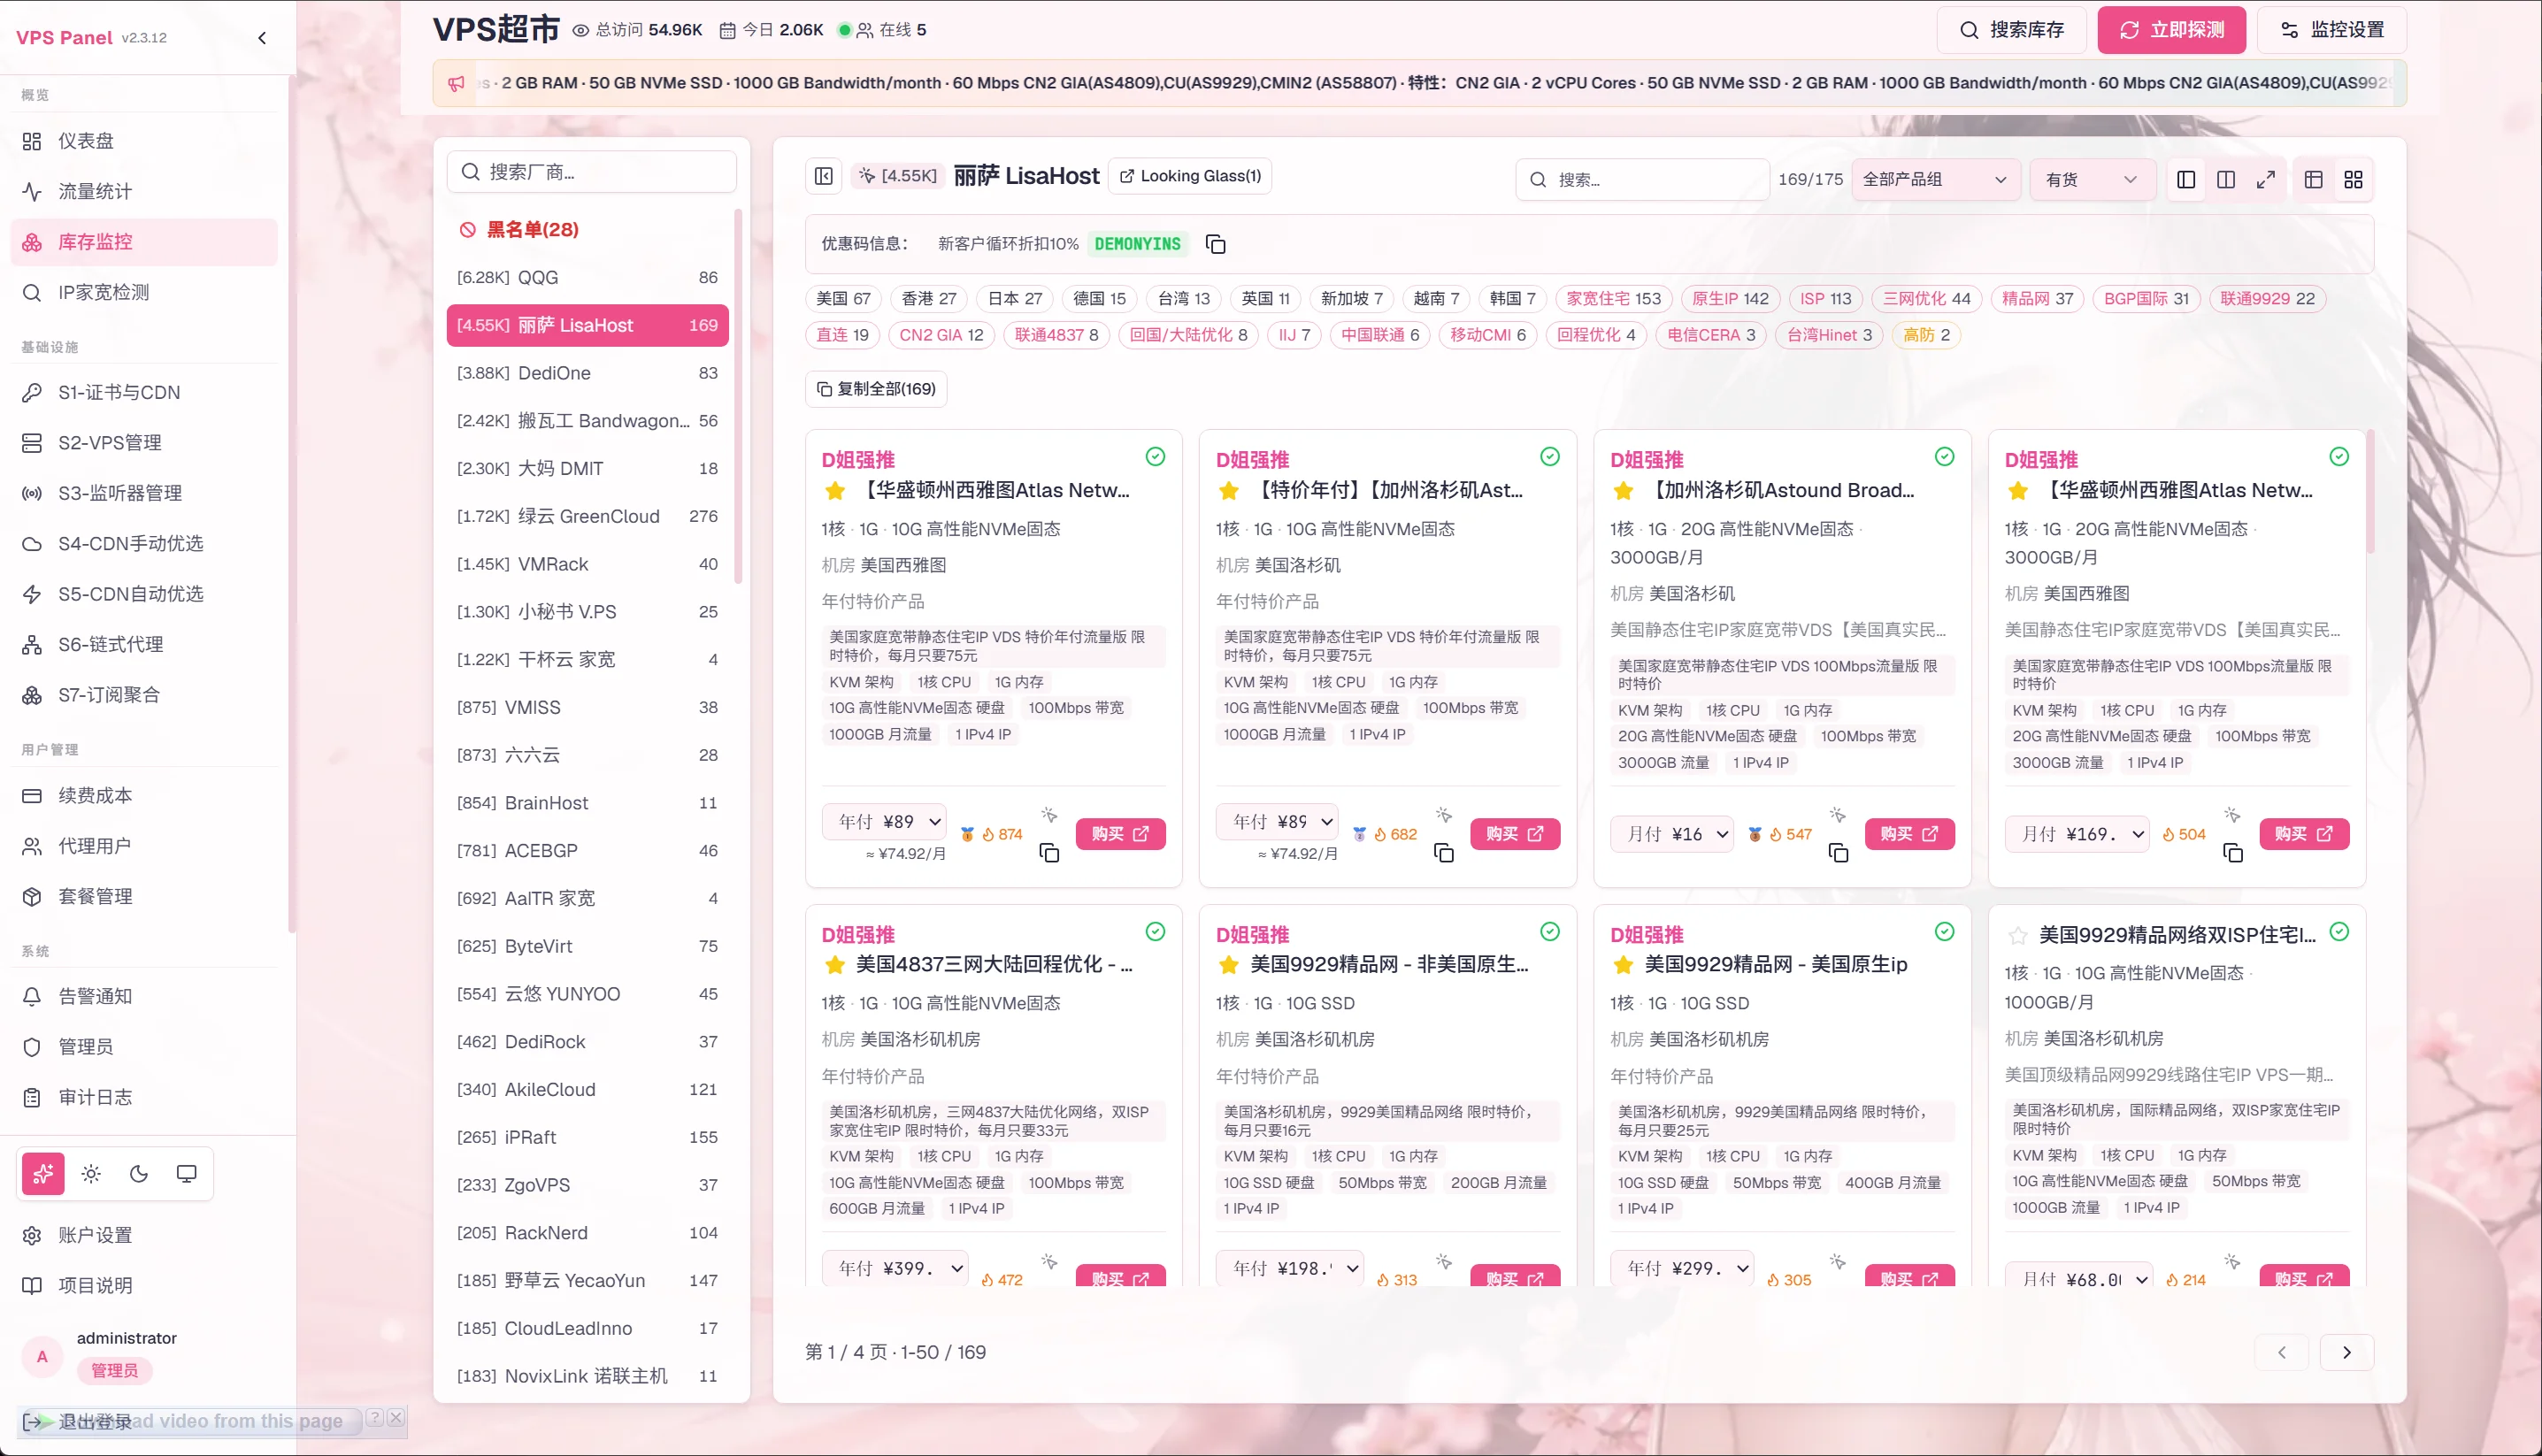Viewport: 2542px width, 1456px height.
Task: Copy the DEMONYINS coupon code
Action: 1216,244
